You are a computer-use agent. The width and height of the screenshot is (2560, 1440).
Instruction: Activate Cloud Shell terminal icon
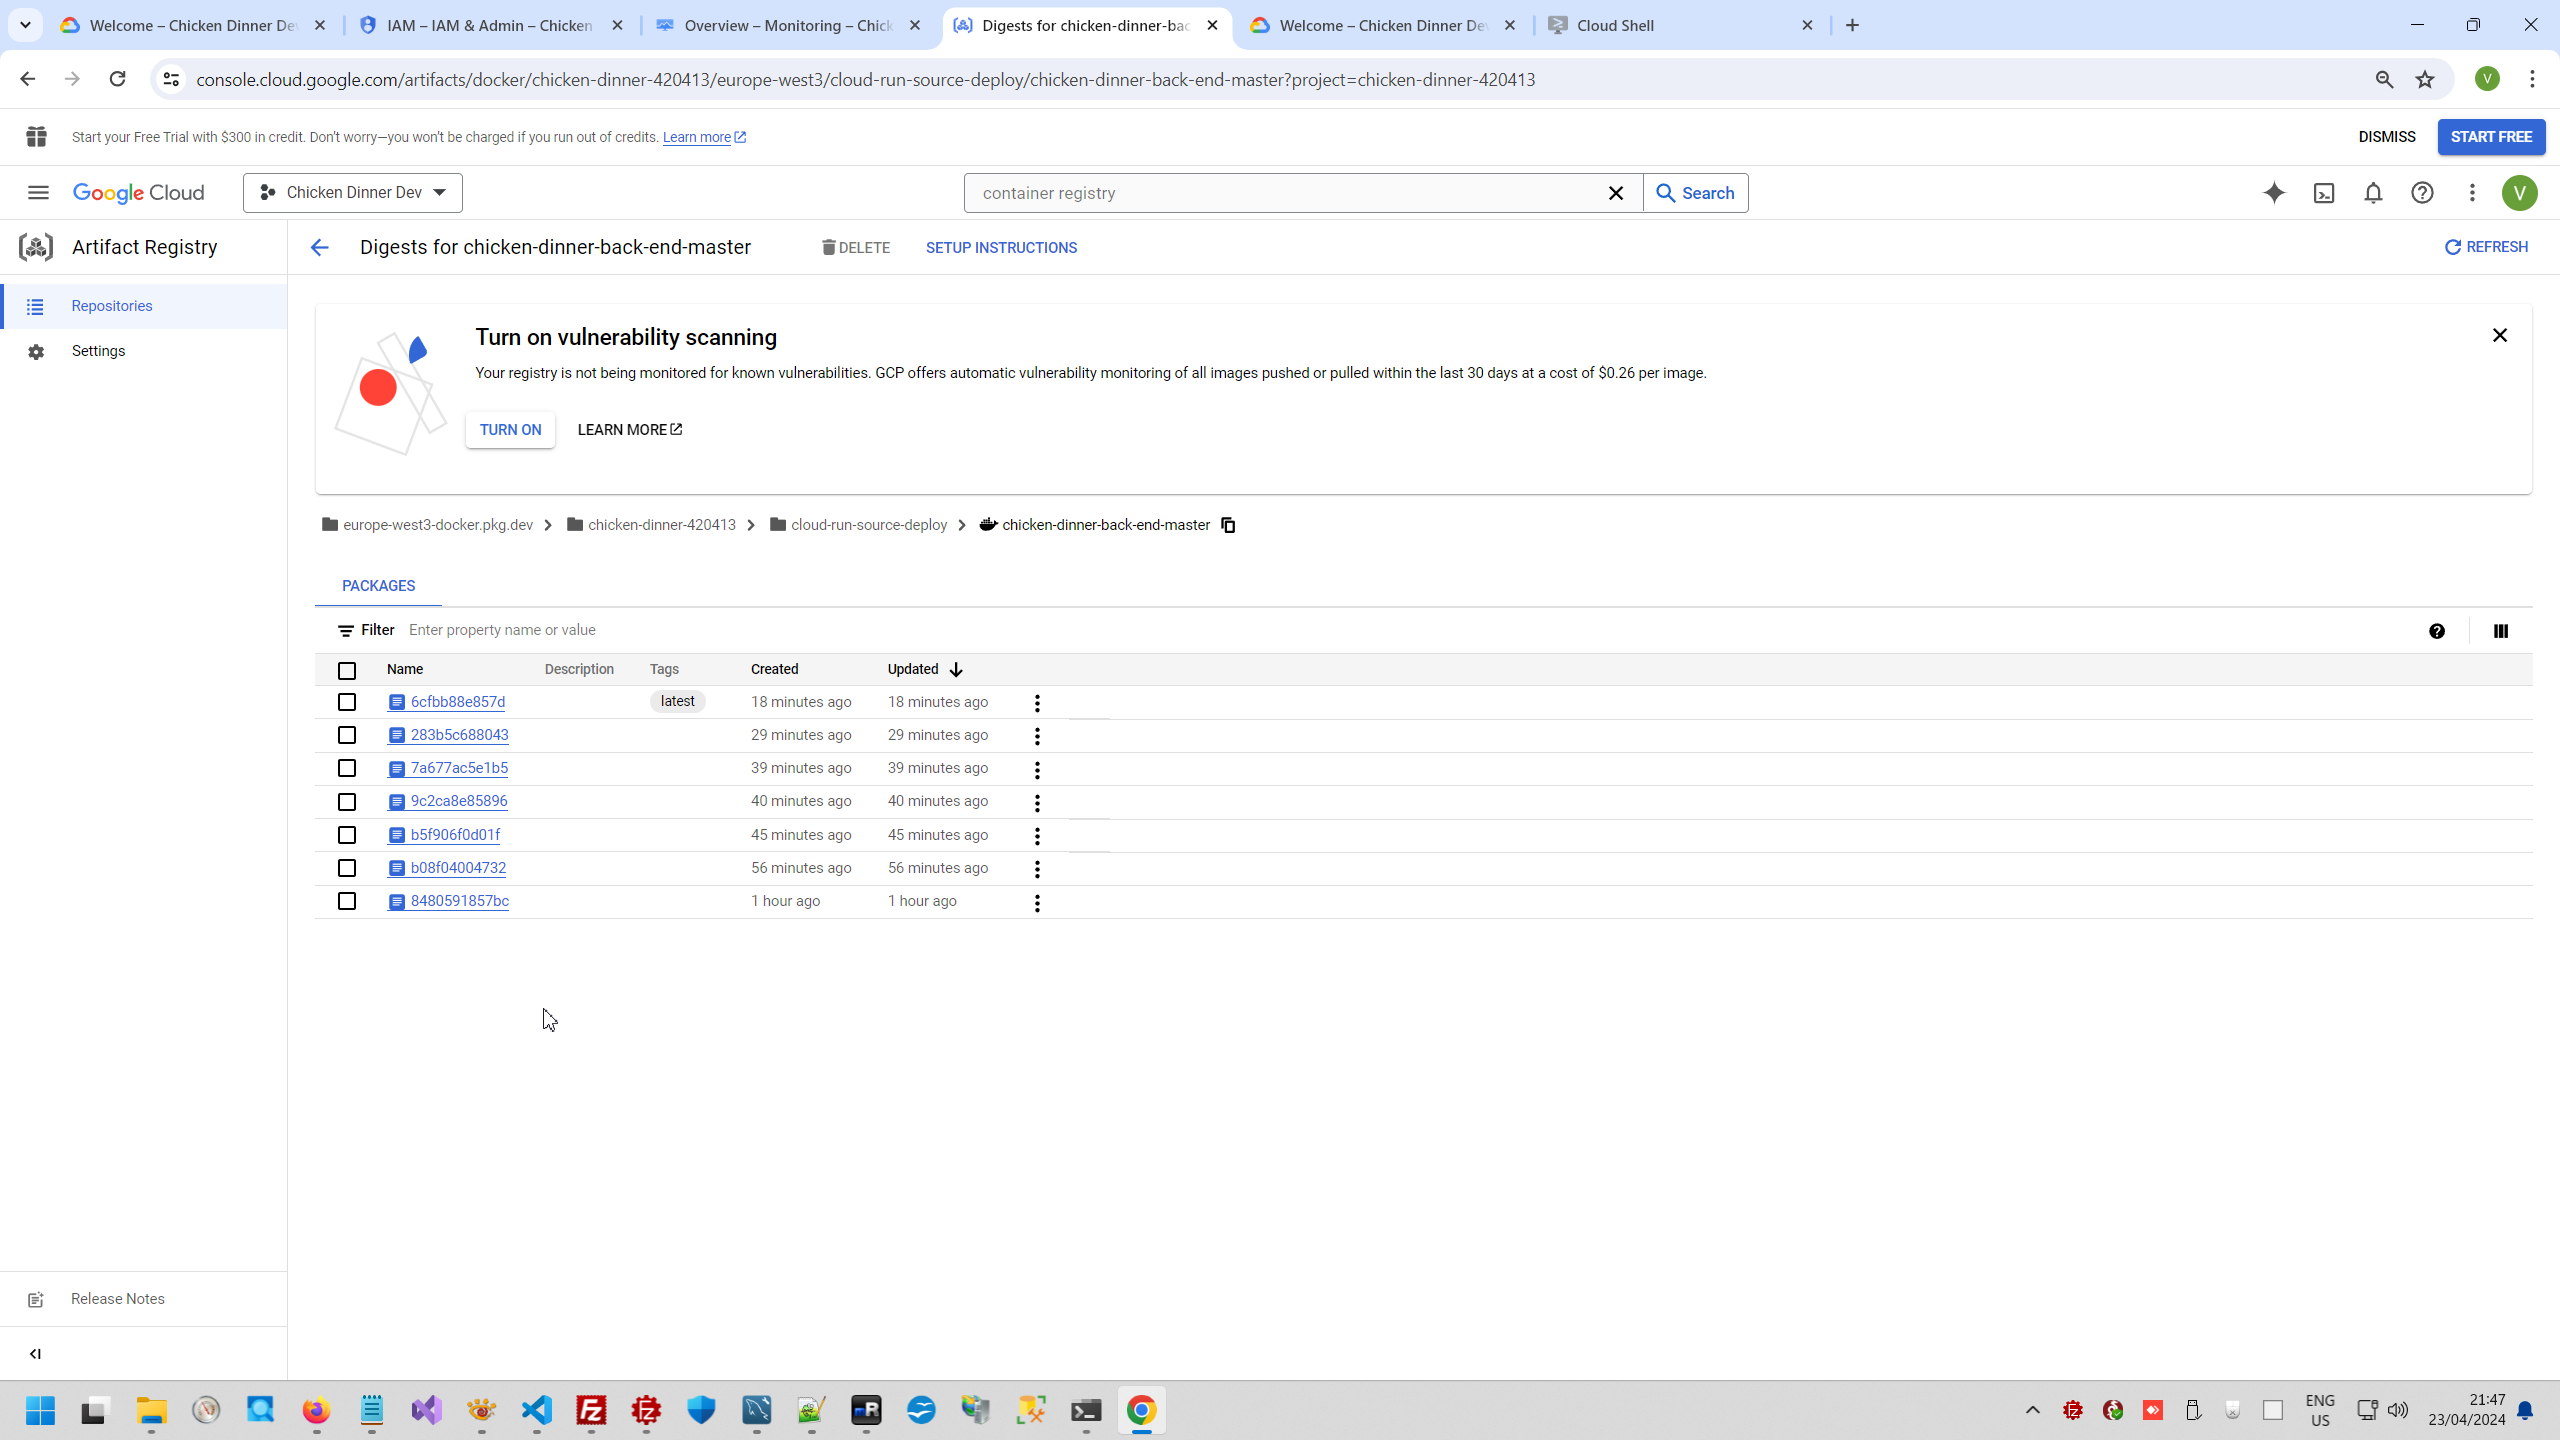pyautogui.click(x=2324, y=193)
